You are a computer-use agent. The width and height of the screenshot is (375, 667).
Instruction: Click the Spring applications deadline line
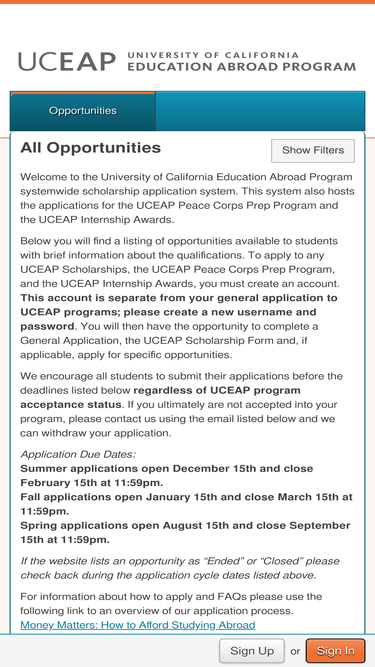coord(185,533)
